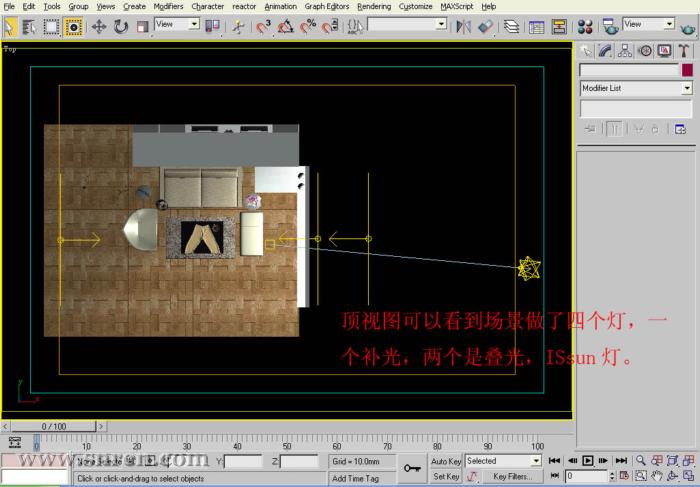
Task: Toggle the selection lock key icon
Action: click(412, 468)
